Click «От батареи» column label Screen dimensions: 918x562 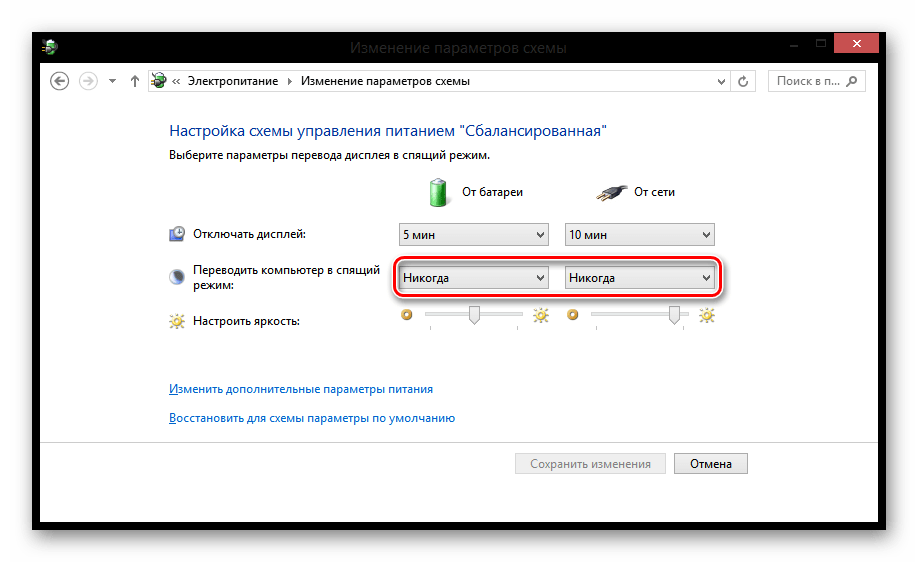click(x=492, y=192)
